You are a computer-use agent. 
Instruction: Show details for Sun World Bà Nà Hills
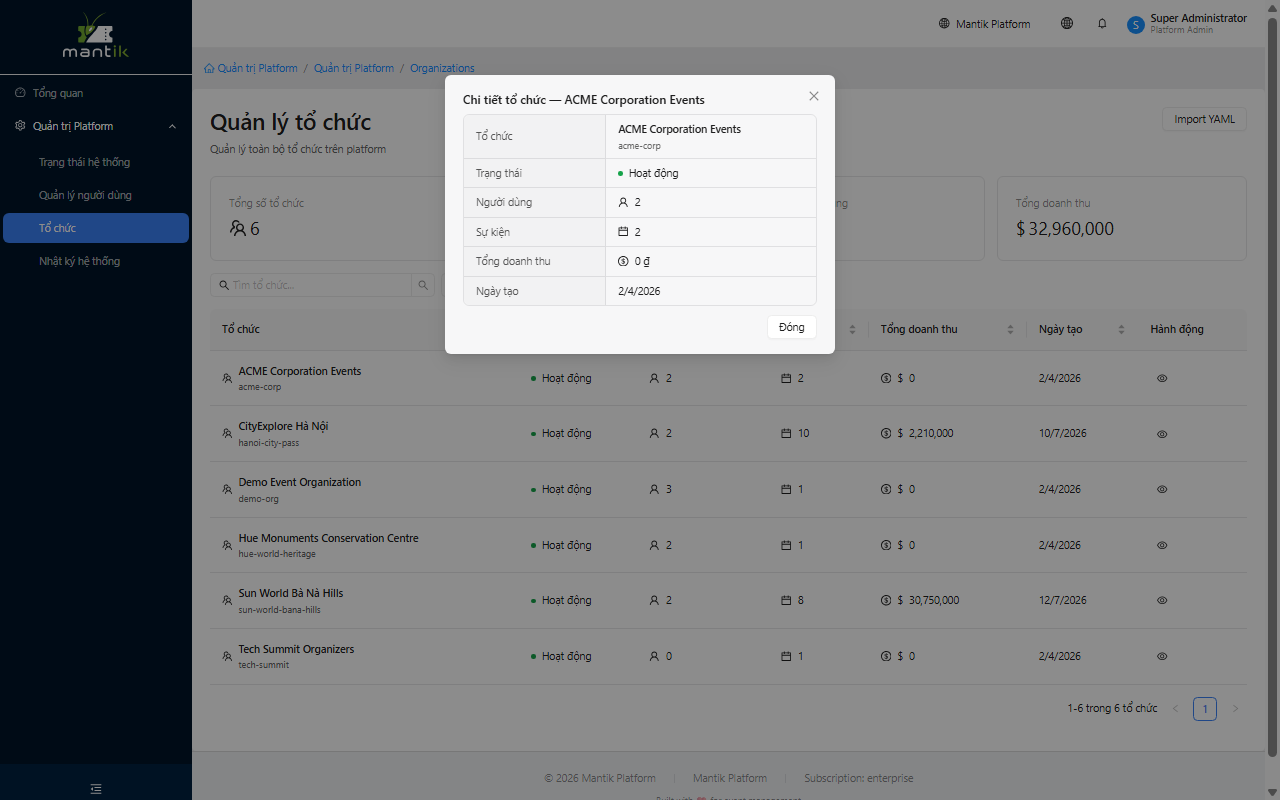[1162, 601]
